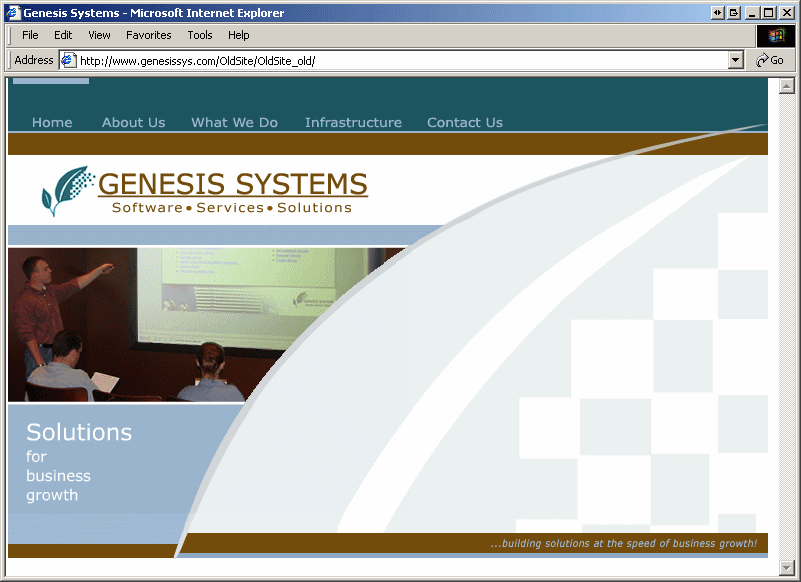The width and height of the screenshot is (801, 582).
Task: Navigate to the Contact Us link
Action: point(465,123)
